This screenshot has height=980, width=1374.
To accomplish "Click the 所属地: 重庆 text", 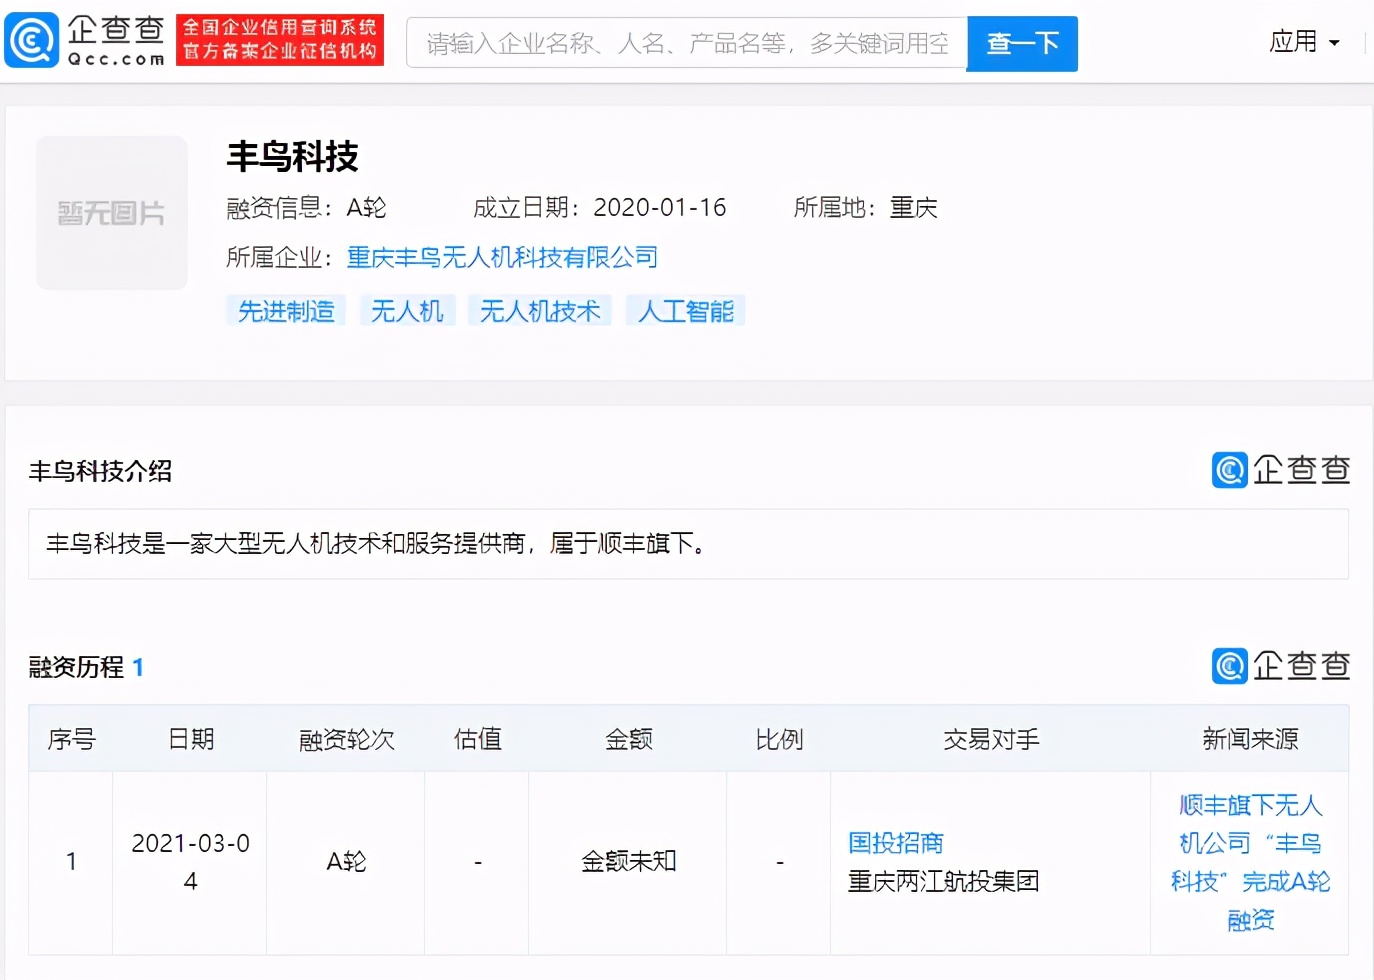I will coord(865,208).
